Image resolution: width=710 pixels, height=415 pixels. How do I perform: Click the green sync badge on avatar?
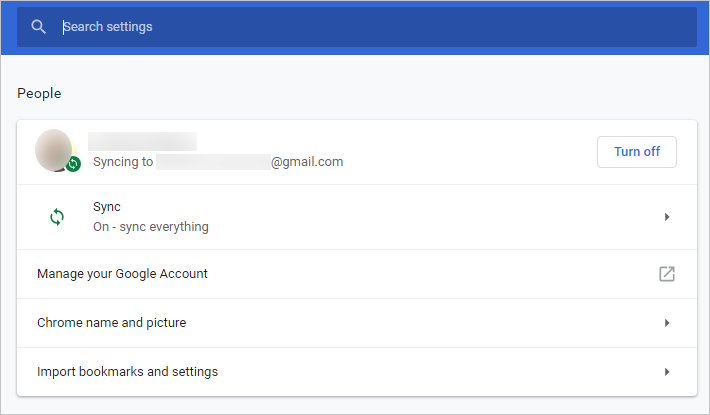[x=73, y=163]
